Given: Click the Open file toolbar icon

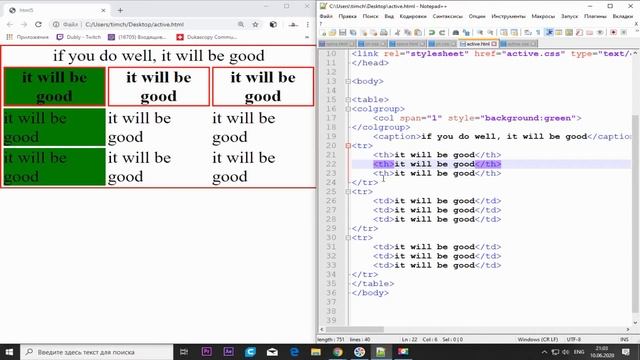Looking at the screenshot, I should 332,33.
